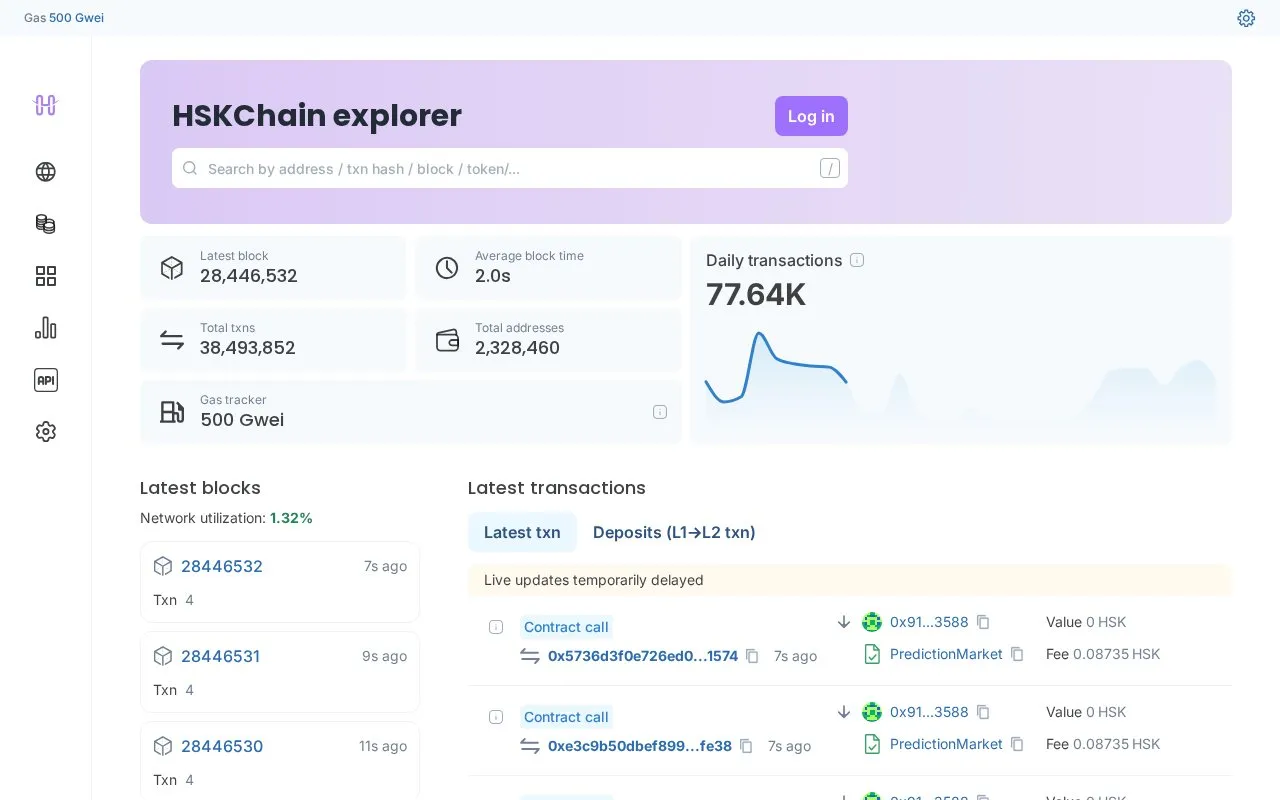
Task: Open the sender address link in second transaction
Action: coord(929,712)
